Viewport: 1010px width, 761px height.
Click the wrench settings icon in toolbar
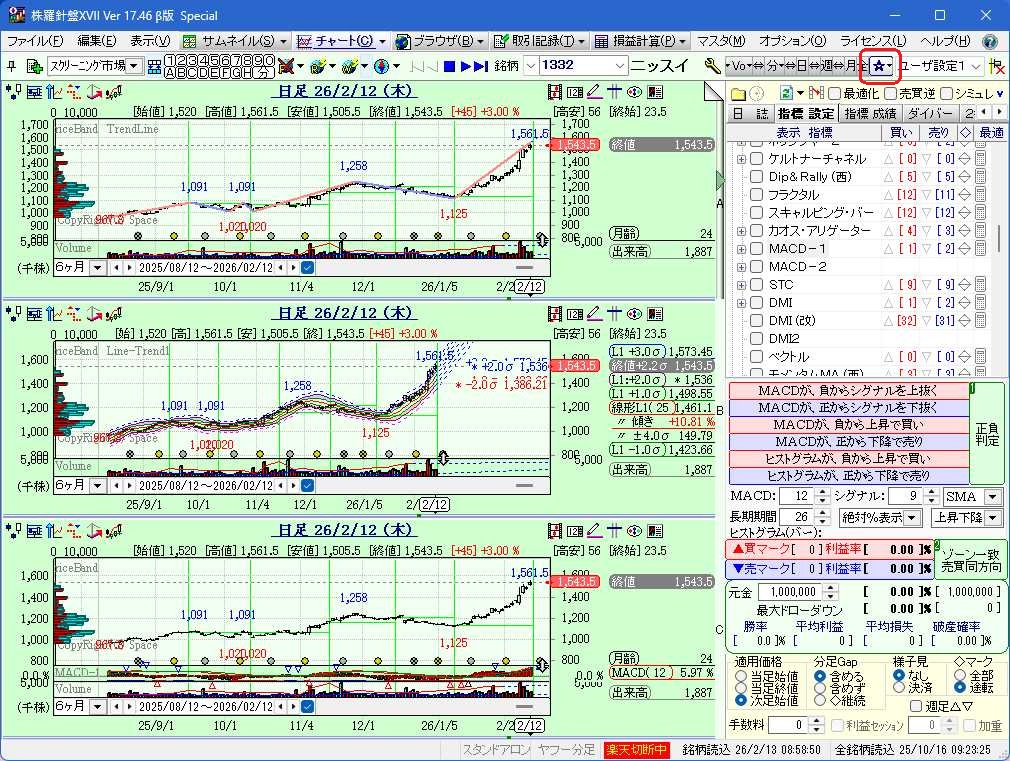click(712, 66)
